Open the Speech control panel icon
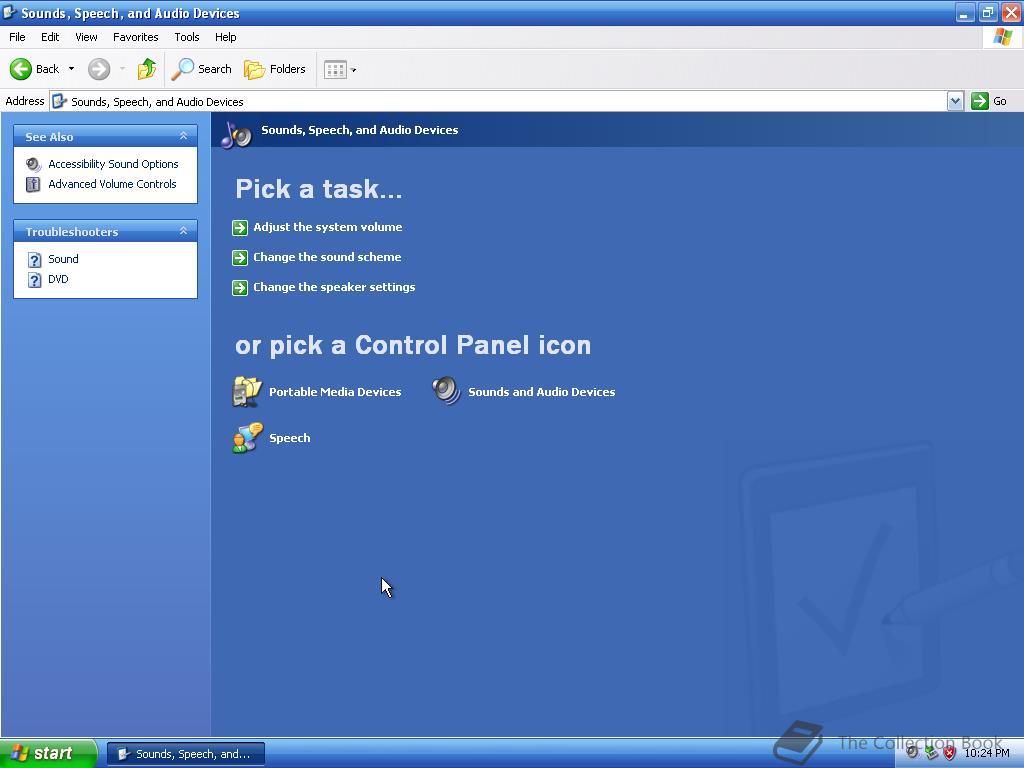This screenshot has height=768, width=1024. [x=248, y=438]
